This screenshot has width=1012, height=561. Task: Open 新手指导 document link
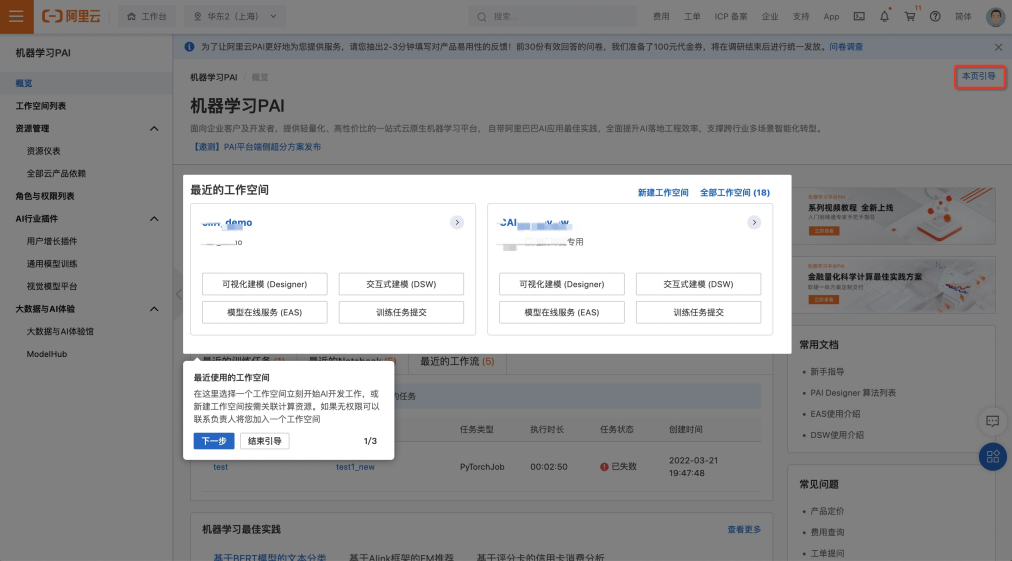pos(827,372)
